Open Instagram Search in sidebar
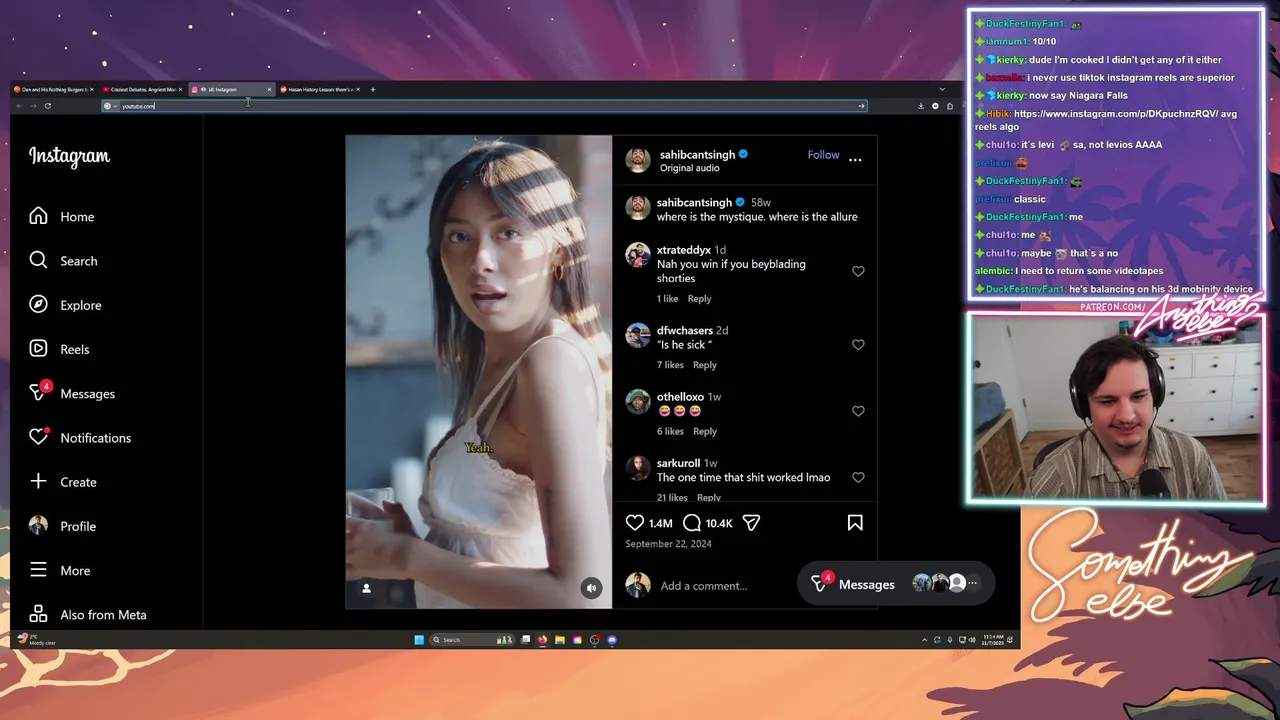1280x720 pixels. pos(63,261)
